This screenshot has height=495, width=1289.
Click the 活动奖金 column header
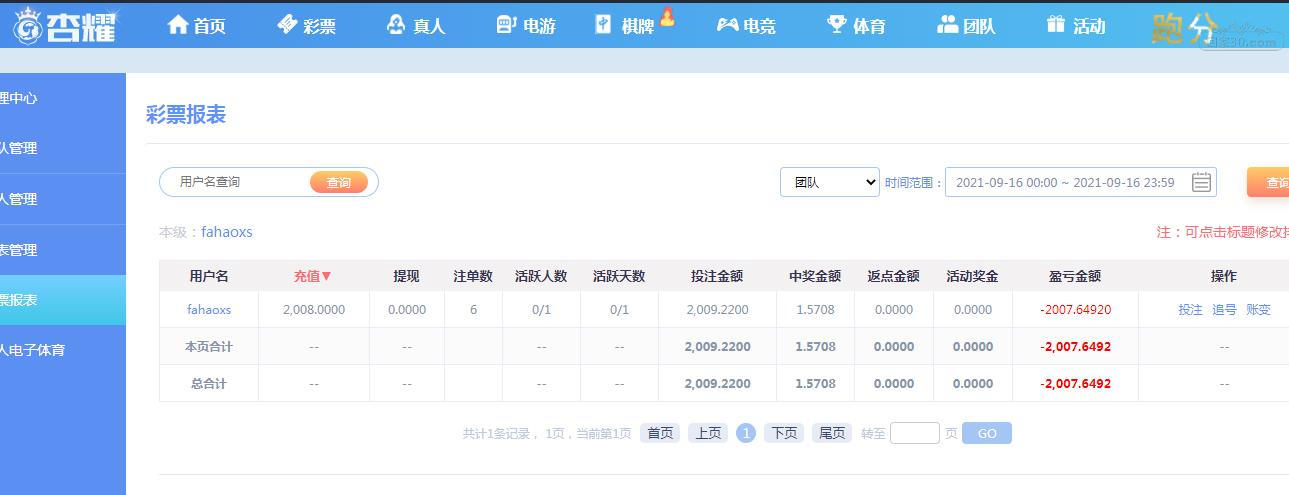(972, 276)
